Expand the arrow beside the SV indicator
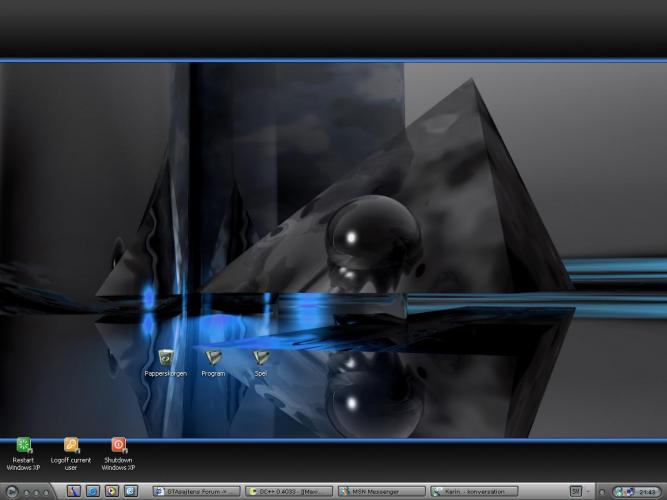667x500 pixels. pos(587,491)
